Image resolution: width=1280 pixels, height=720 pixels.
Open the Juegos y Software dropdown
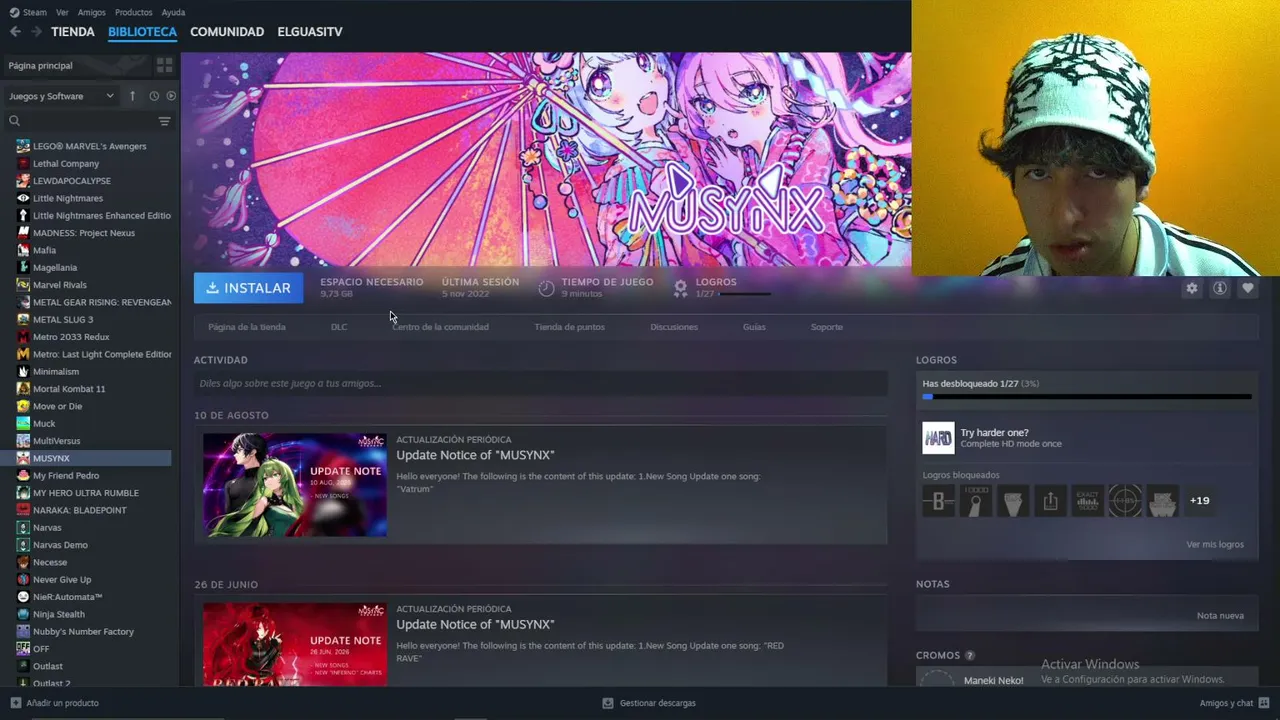point(62,96)
